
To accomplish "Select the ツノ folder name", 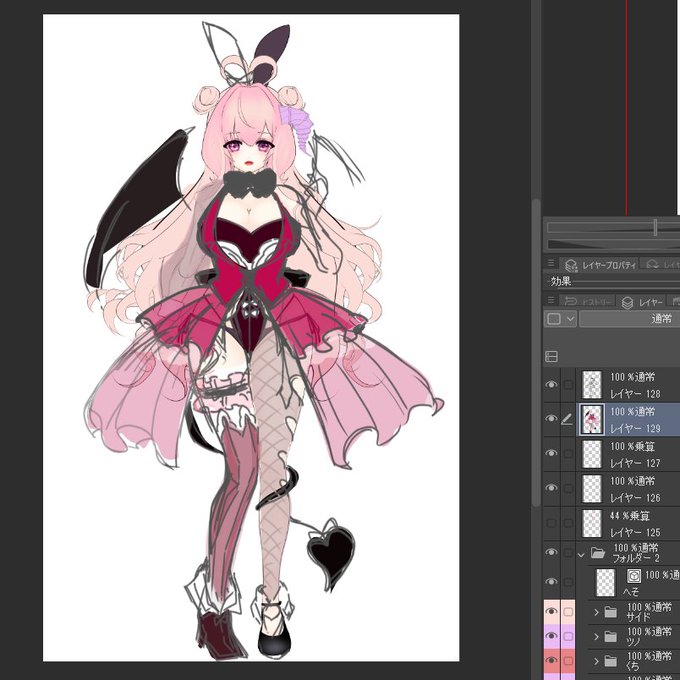I will click(634, 641).
